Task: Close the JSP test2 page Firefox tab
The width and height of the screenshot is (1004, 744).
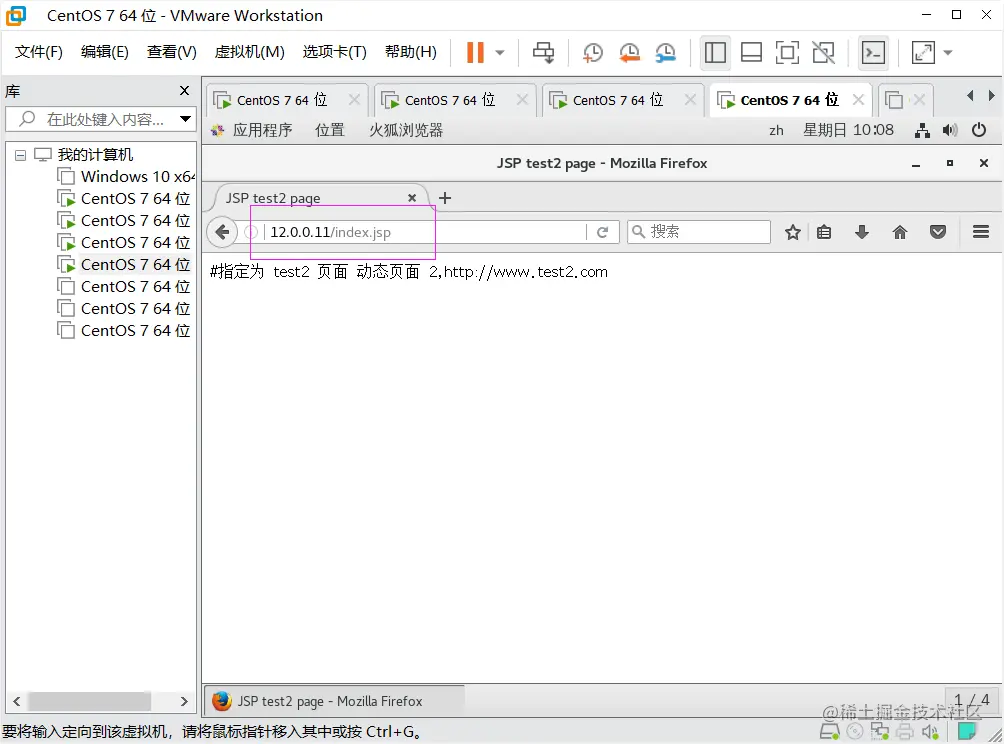Action: [412, 198]
